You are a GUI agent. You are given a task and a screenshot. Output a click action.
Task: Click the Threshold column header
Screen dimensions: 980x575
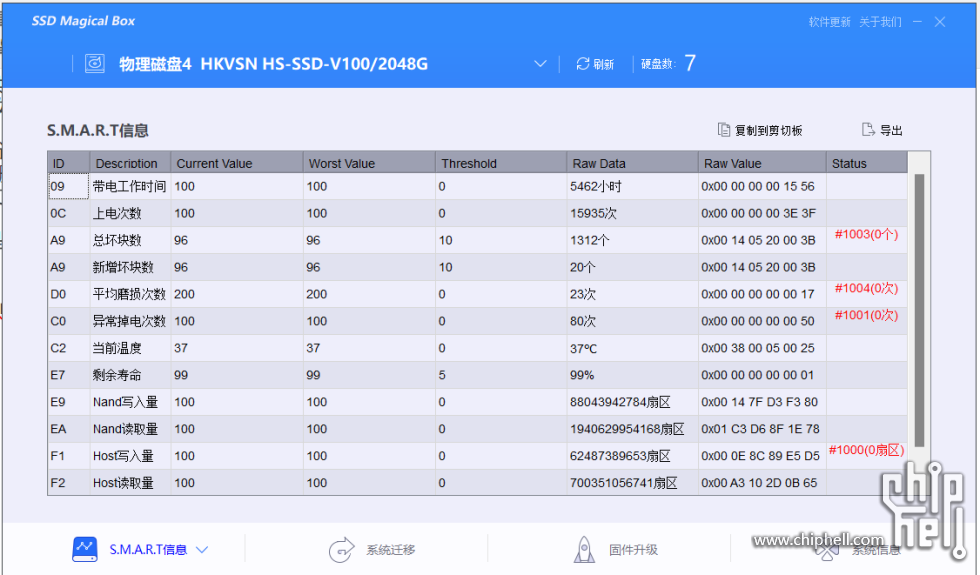501,163
